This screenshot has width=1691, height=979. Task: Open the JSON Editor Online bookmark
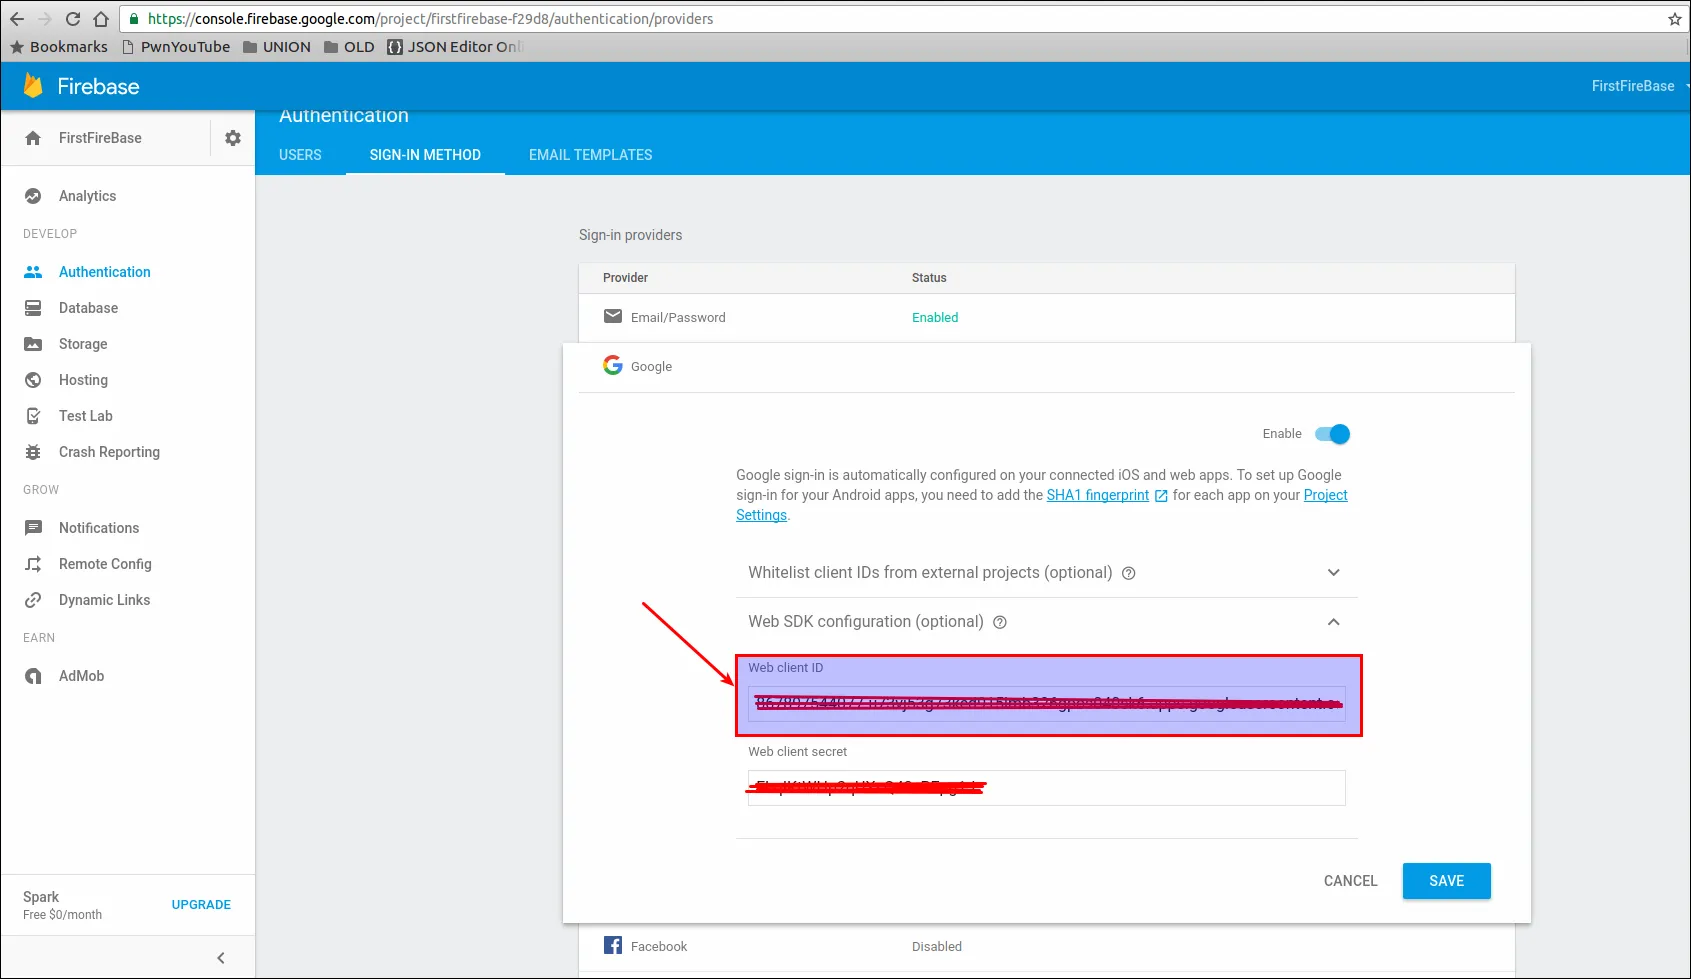(455, 47)
